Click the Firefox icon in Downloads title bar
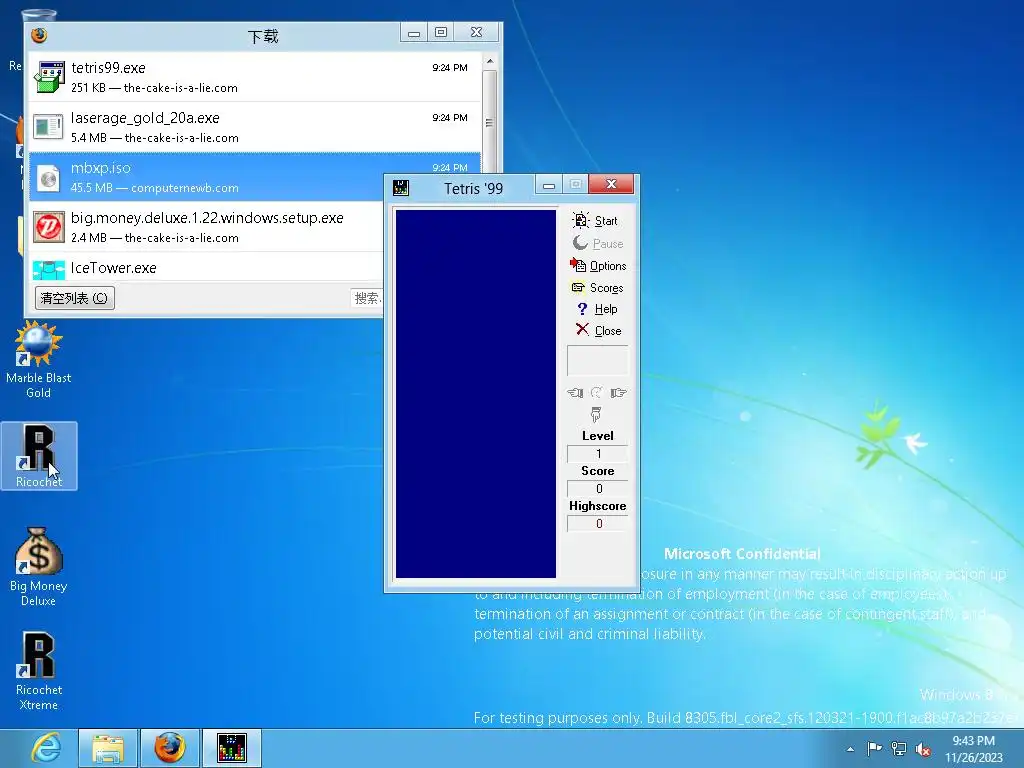 click(39, 35)
